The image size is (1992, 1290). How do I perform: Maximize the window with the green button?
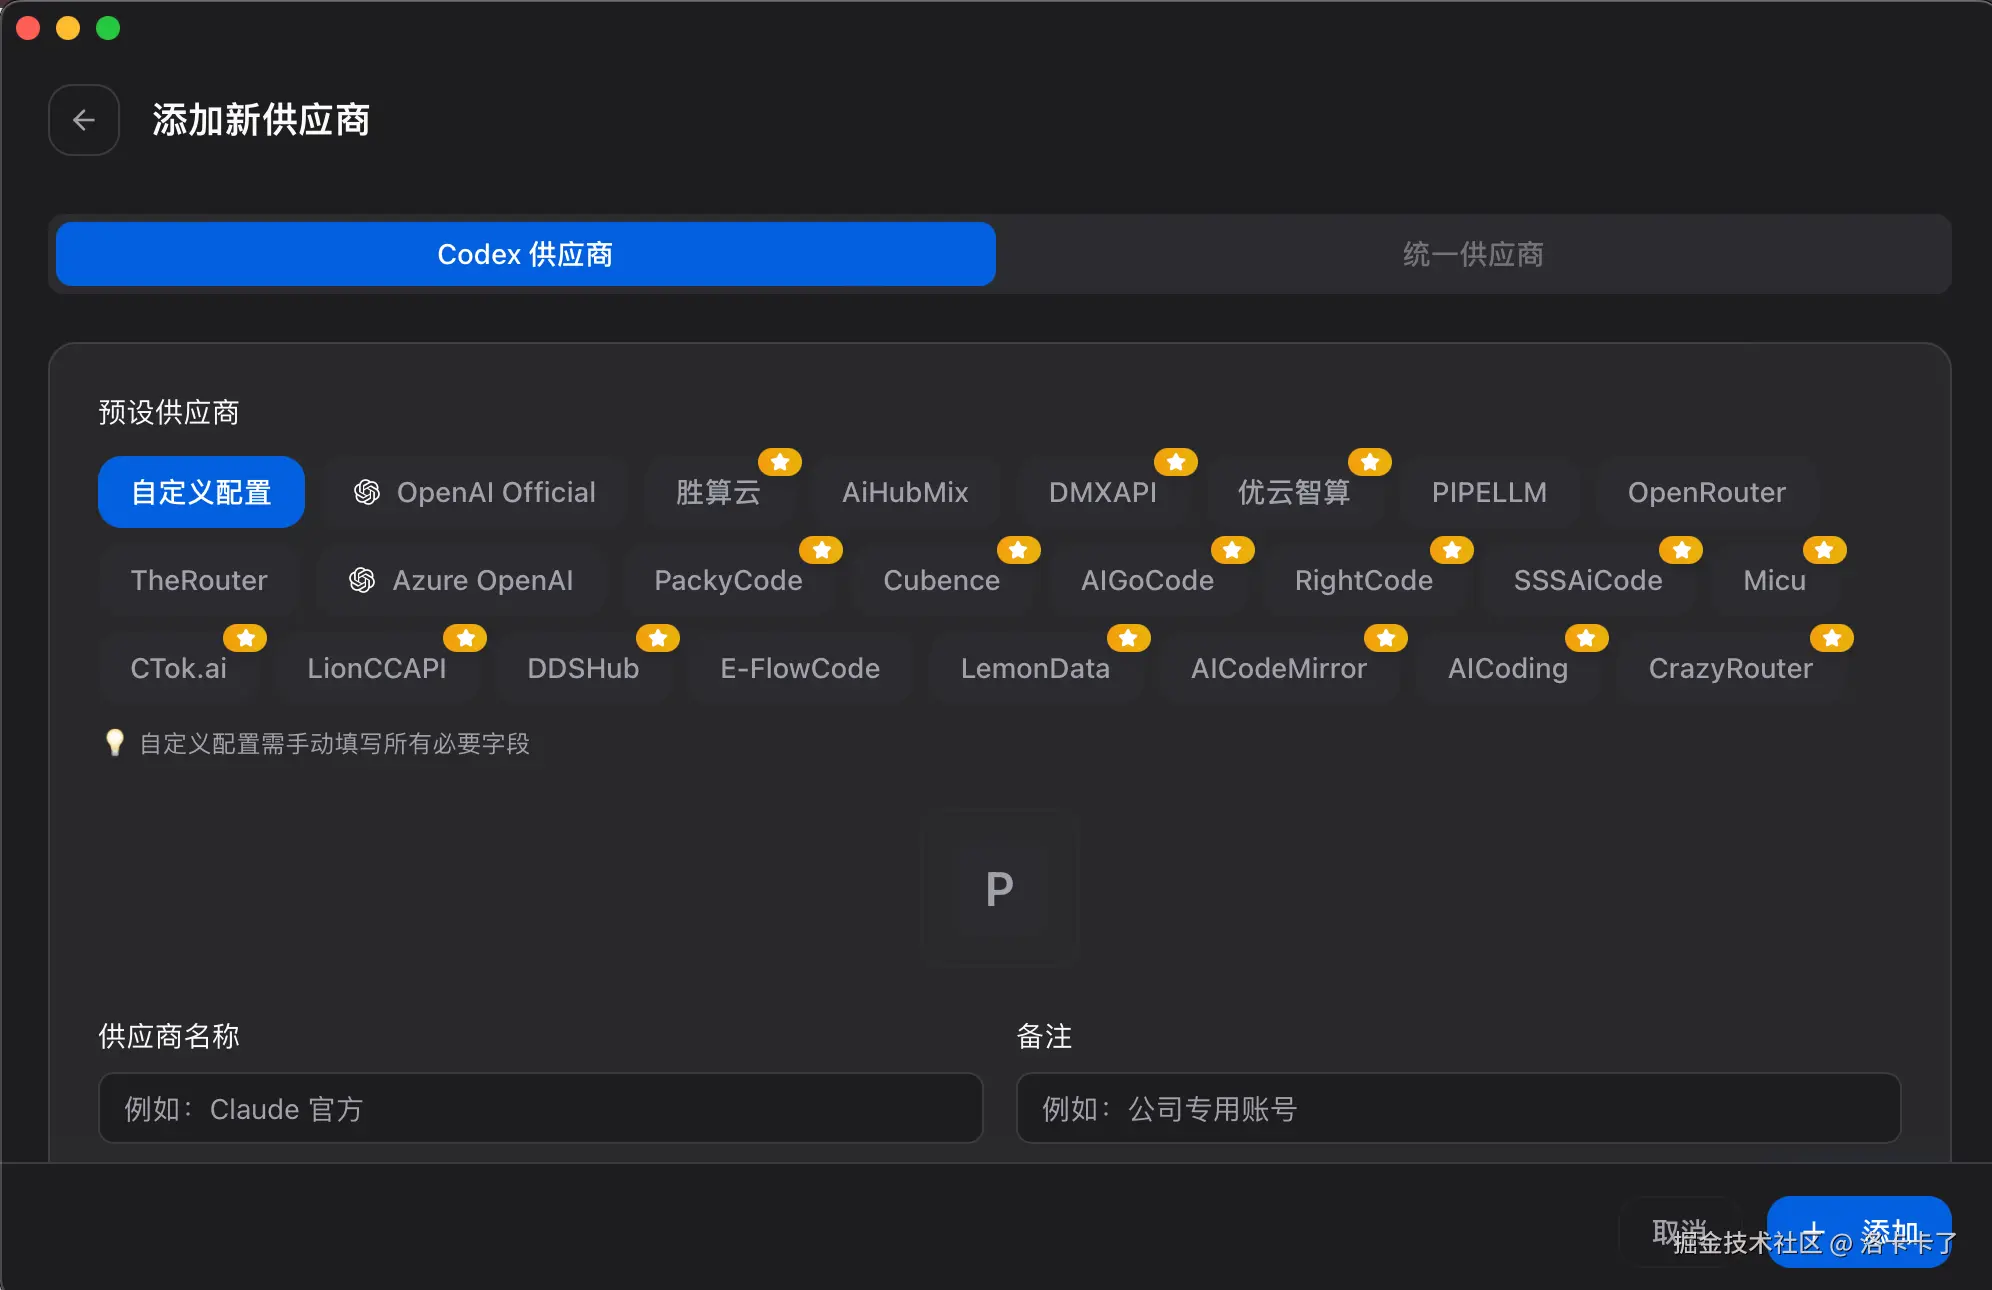[108, 28]
